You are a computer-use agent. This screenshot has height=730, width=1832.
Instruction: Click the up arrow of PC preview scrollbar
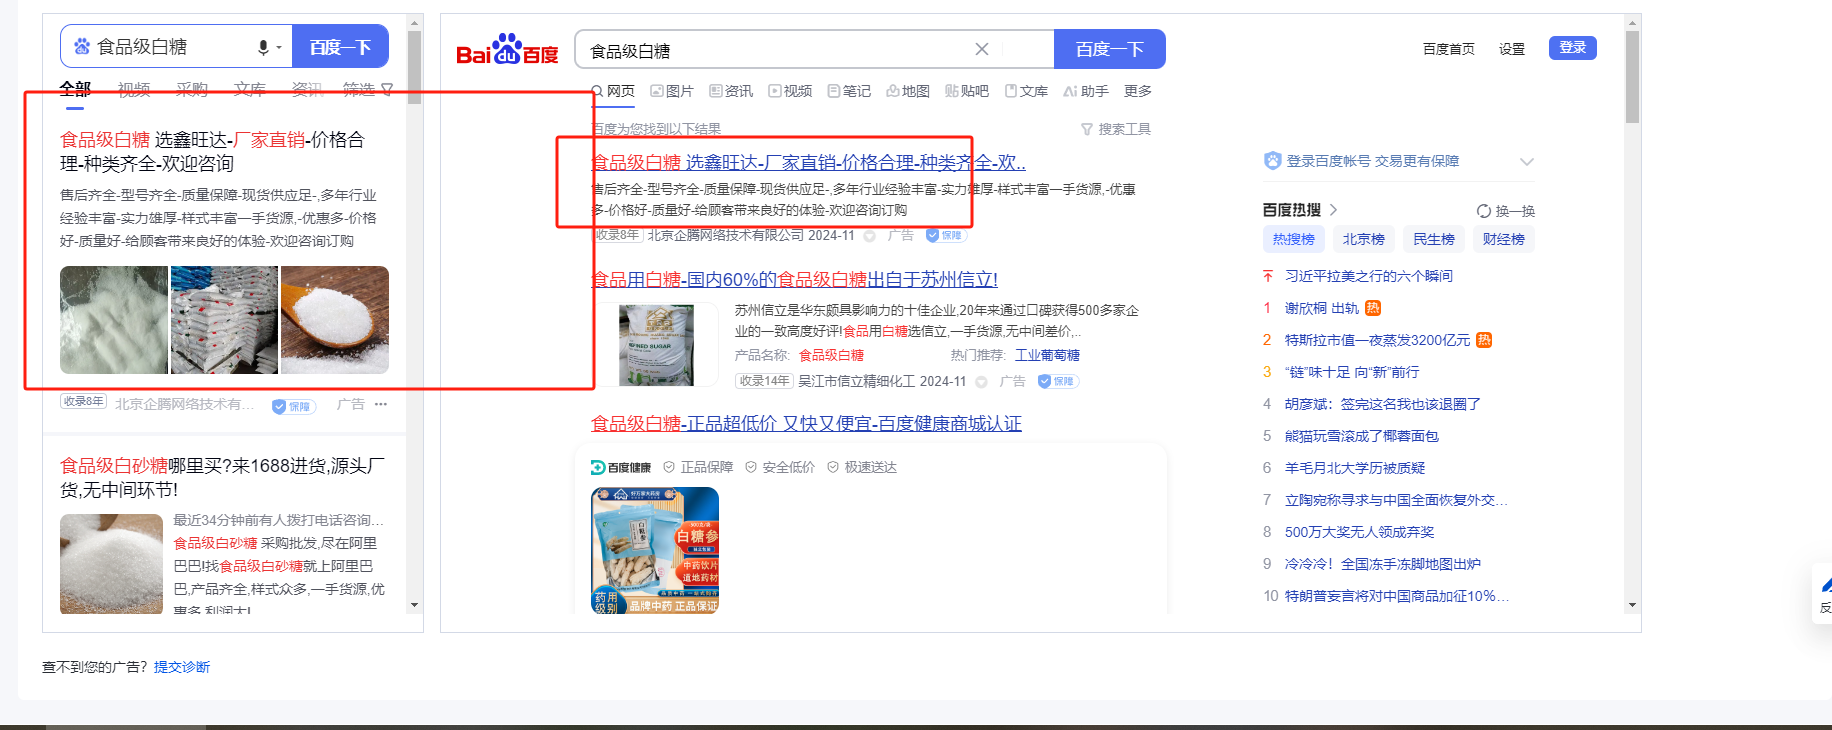point(1632,22)
